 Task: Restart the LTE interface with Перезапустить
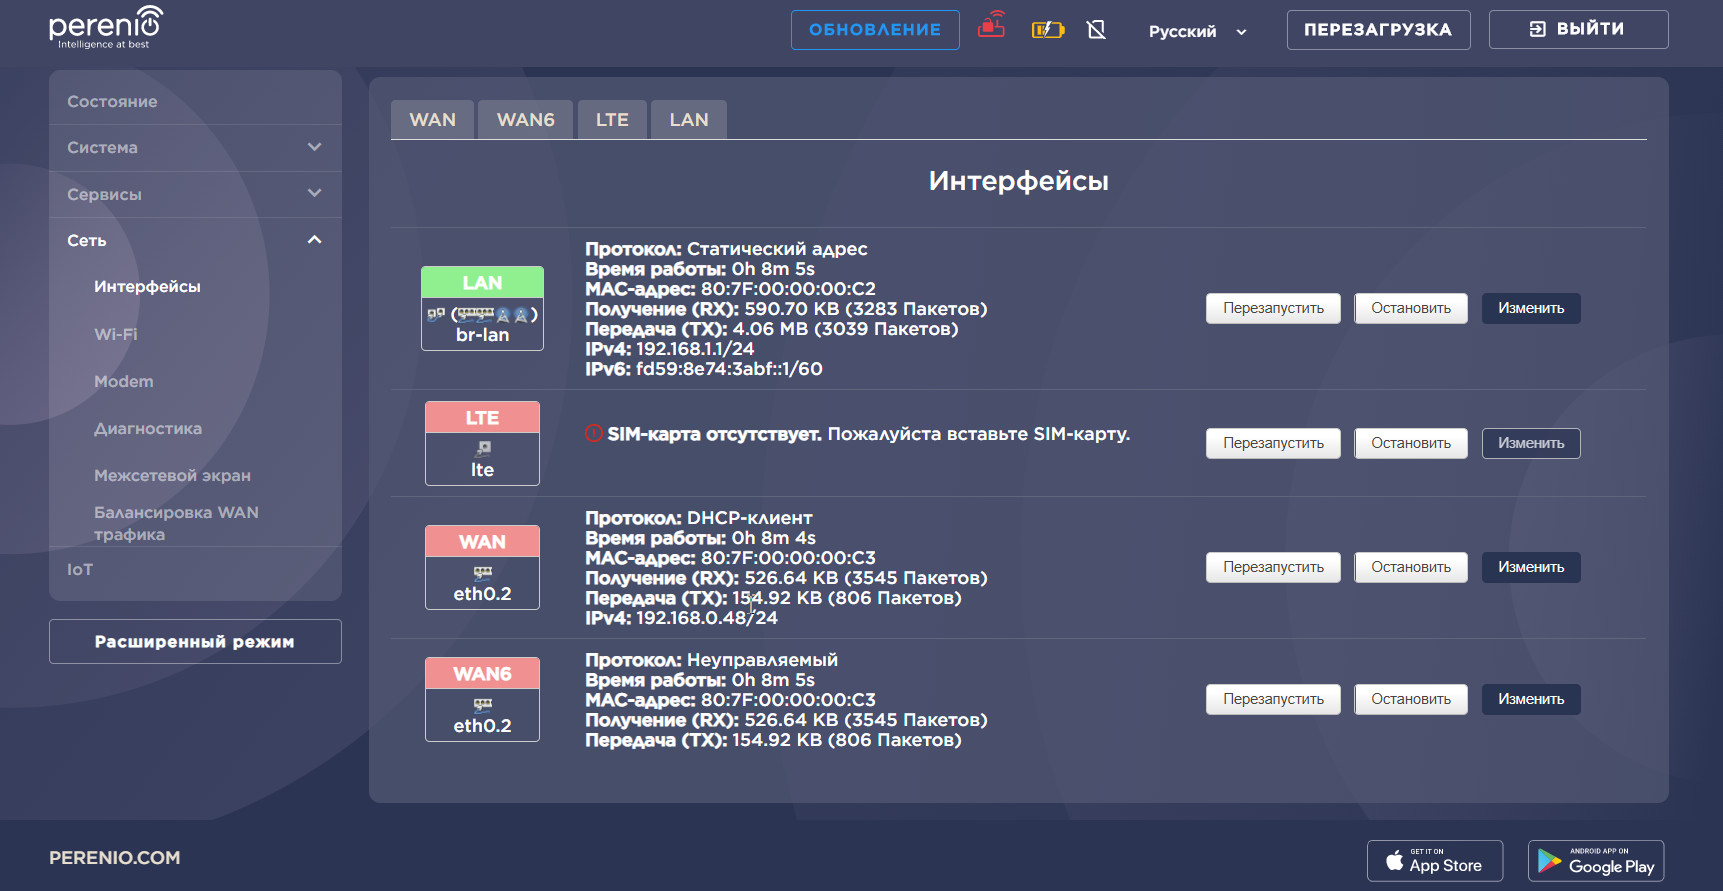(1273, 443)
